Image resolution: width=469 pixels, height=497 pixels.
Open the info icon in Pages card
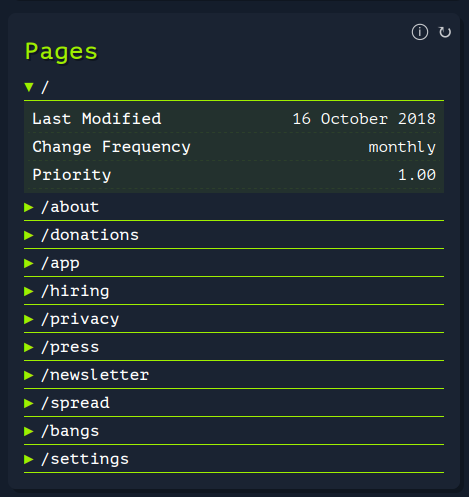pos(420,32)
